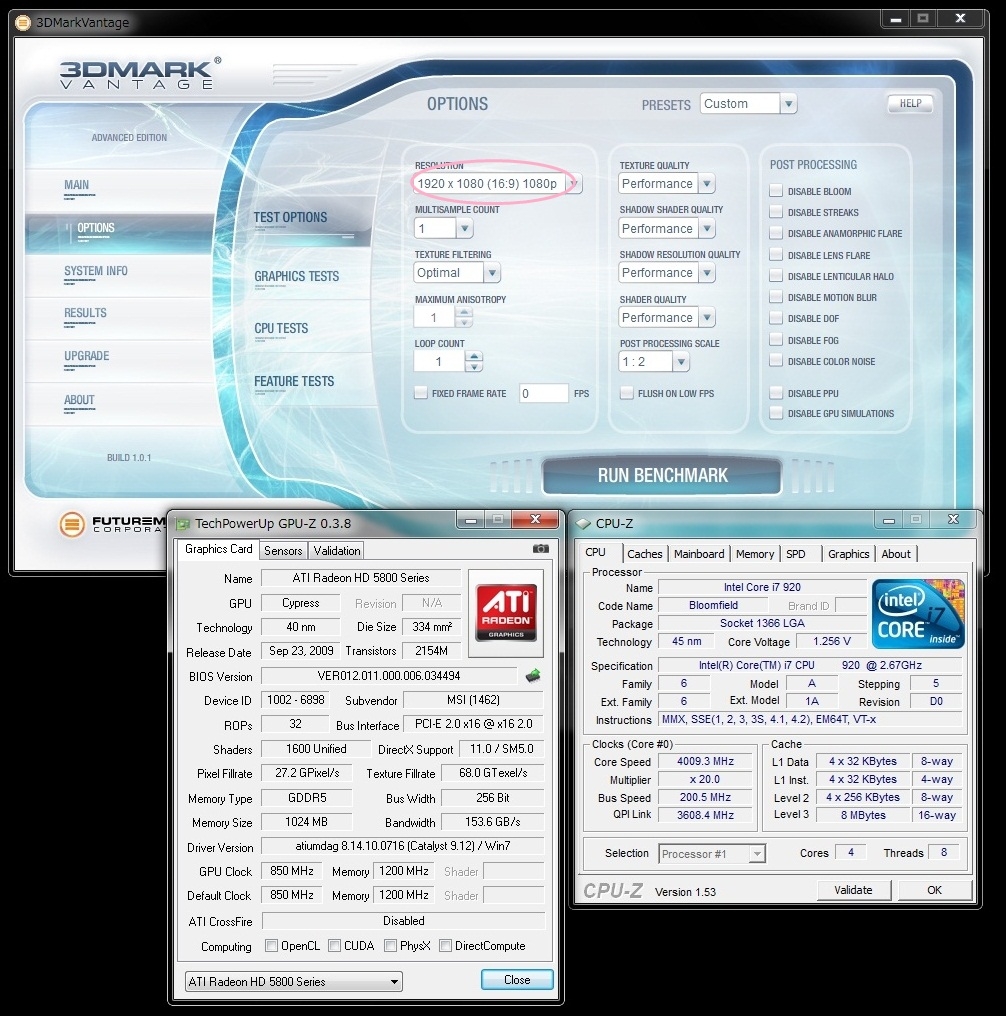Open Upgrade section in sidebar
Image resolution: width=1006 pixels, height=1016 pixels.
(86, 356)
